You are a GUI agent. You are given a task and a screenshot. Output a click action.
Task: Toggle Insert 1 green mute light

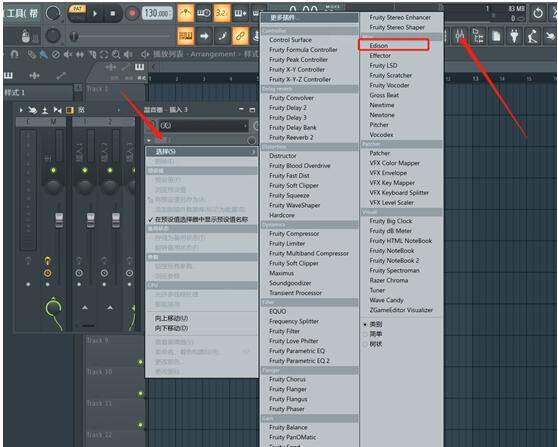coord(85,170)
